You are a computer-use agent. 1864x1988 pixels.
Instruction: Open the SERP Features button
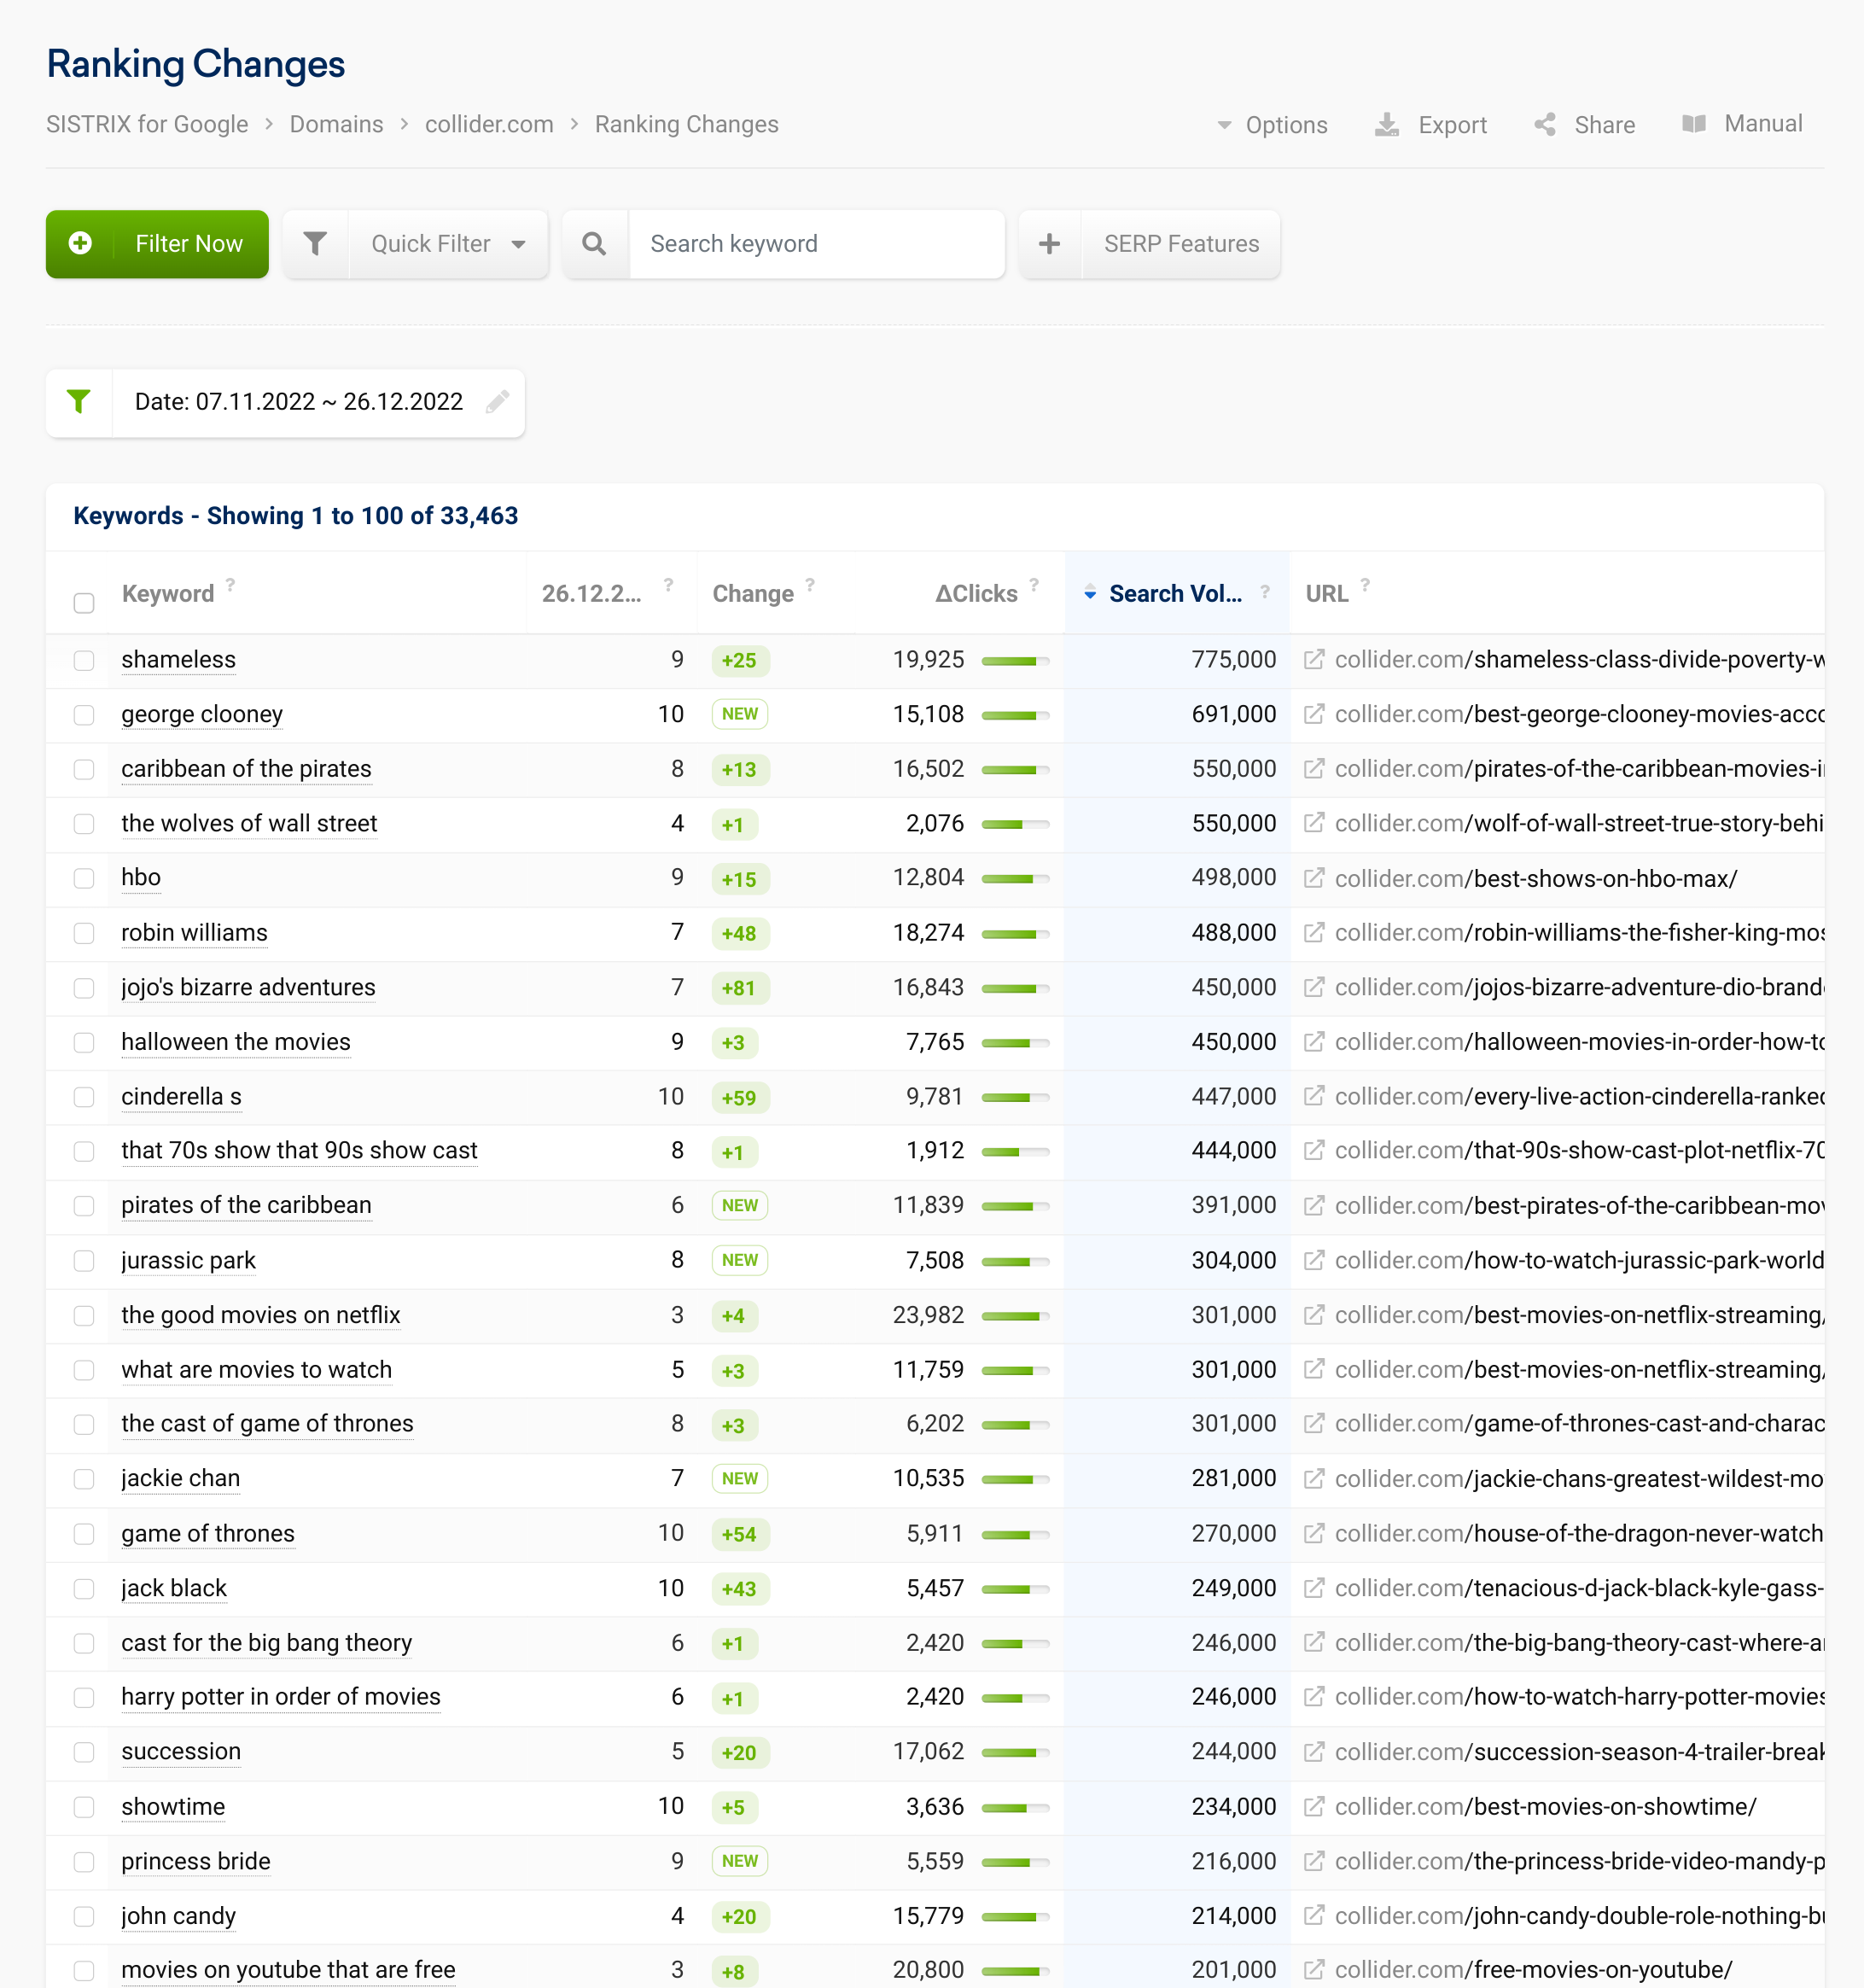click(x=1181, y=244)
